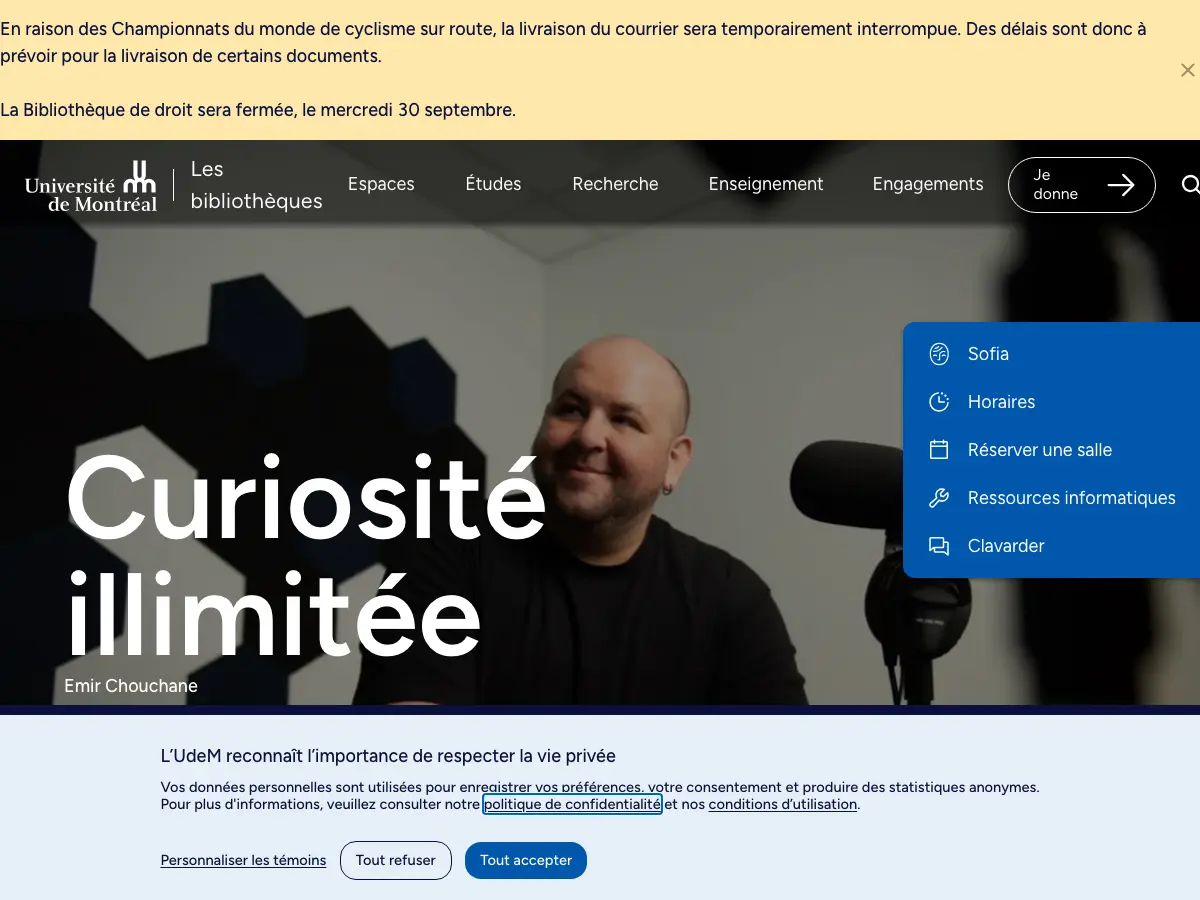Click the Emir Chouchane caption
Viewport: 1200px width, 900px height.
tap(131, 686)
